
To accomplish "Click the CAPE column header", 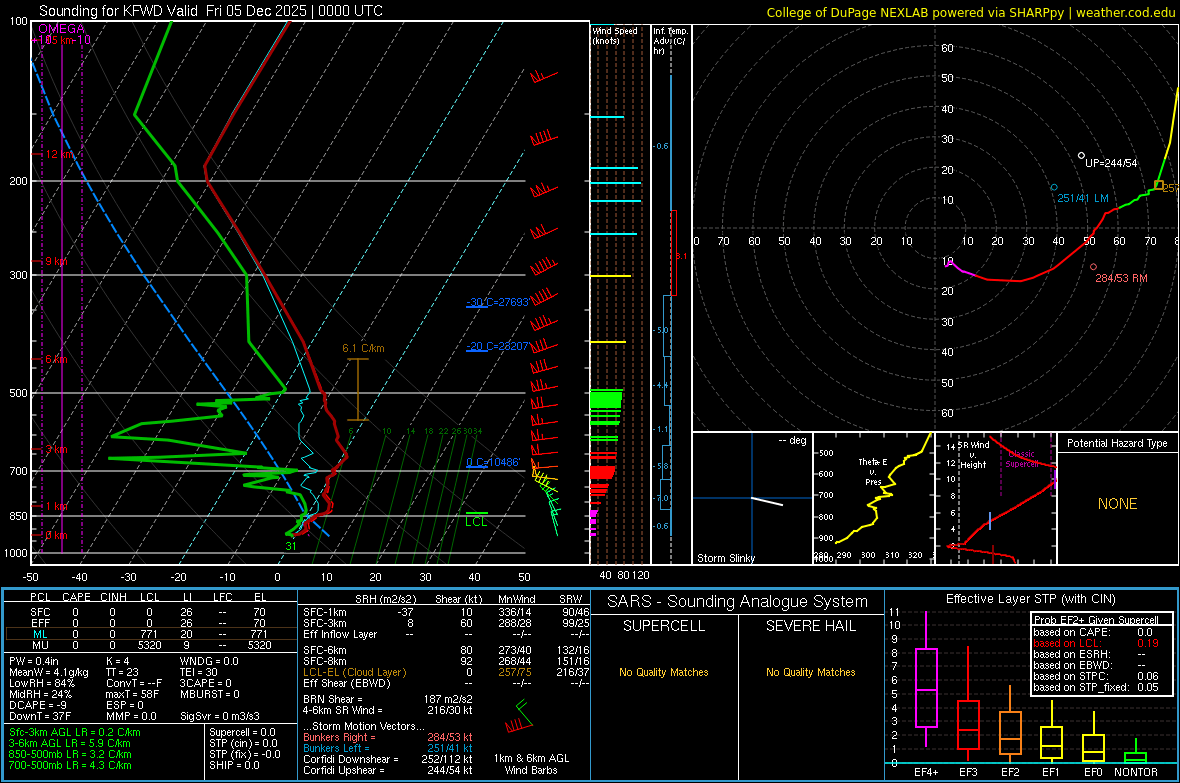I will coord(76,597).
